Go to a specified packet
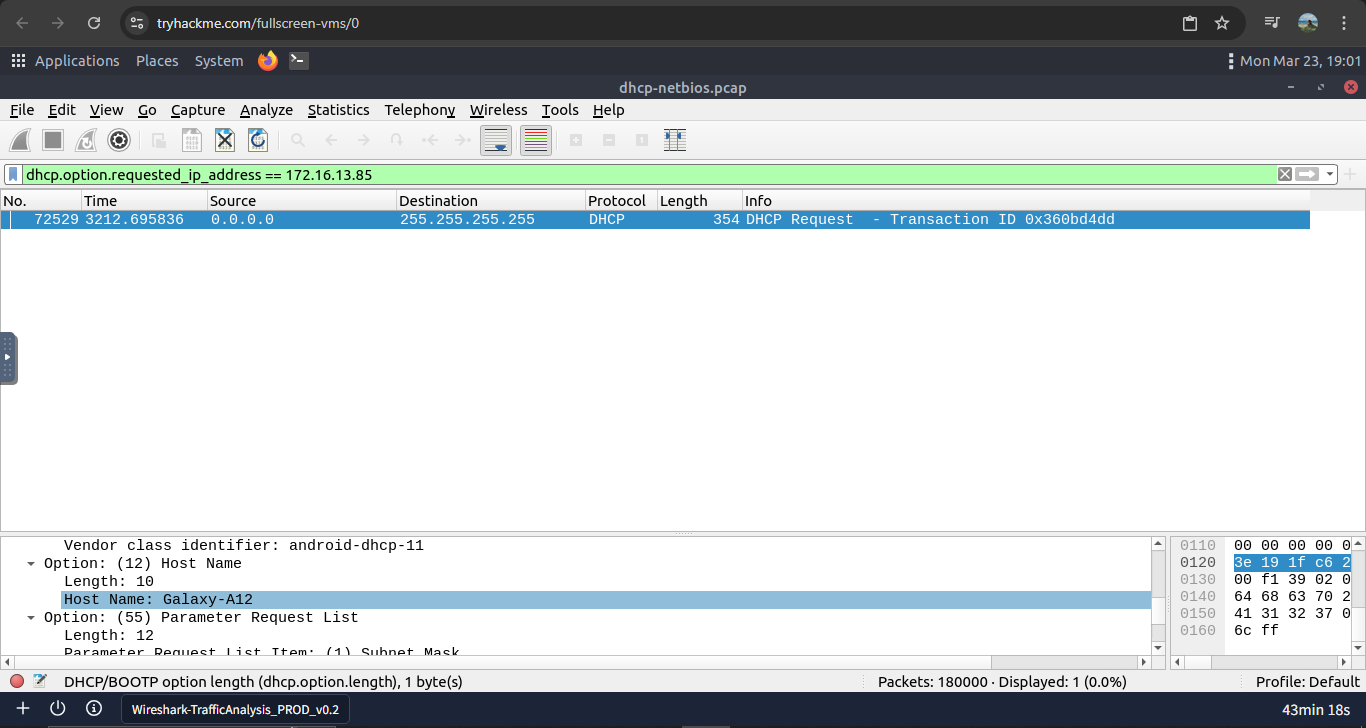This screenshot has height=728, width=1366. click(397, 141)
